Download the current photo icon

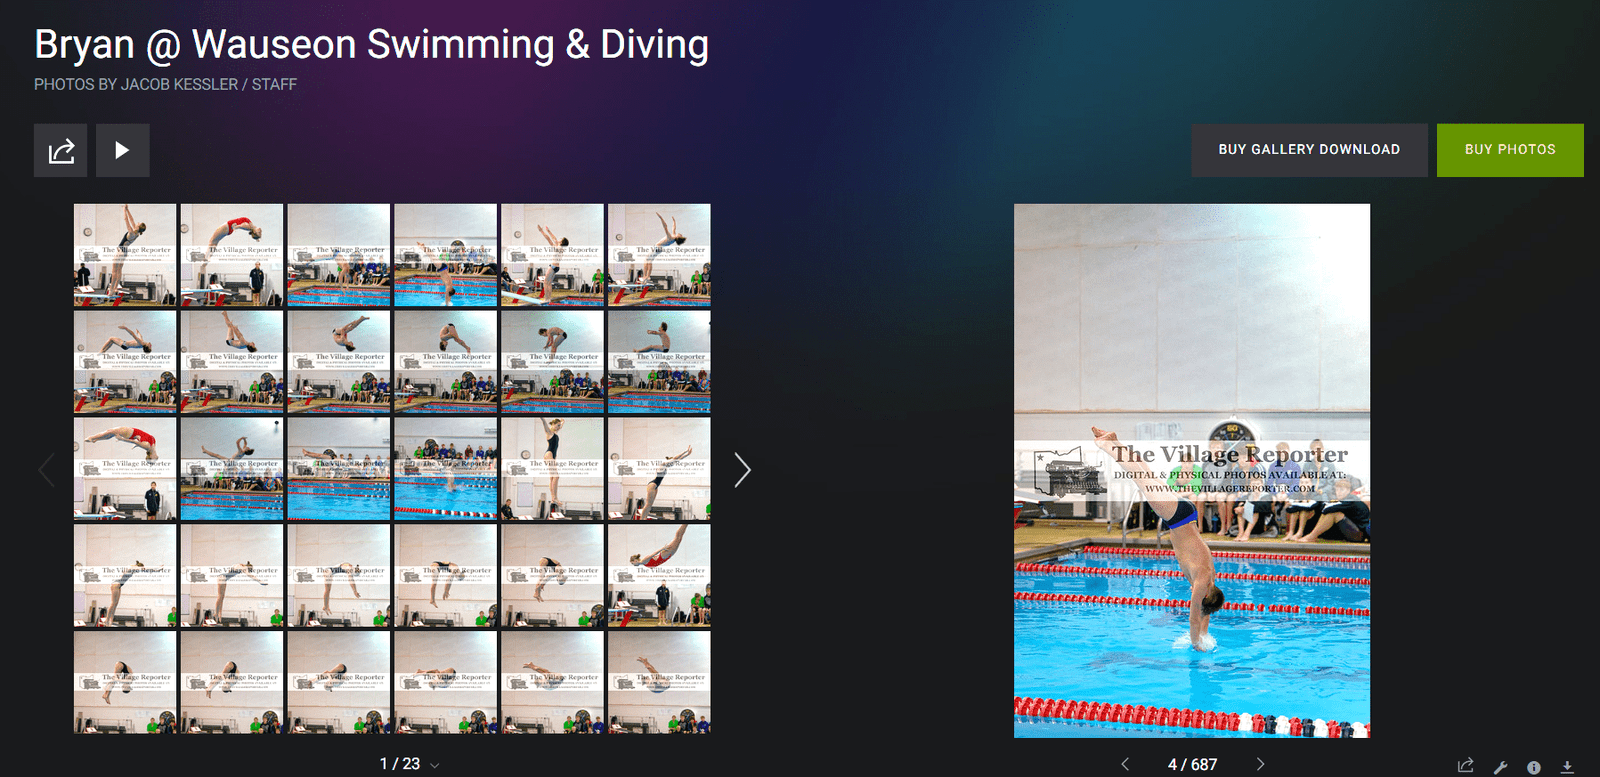(x=1567, y=767)
